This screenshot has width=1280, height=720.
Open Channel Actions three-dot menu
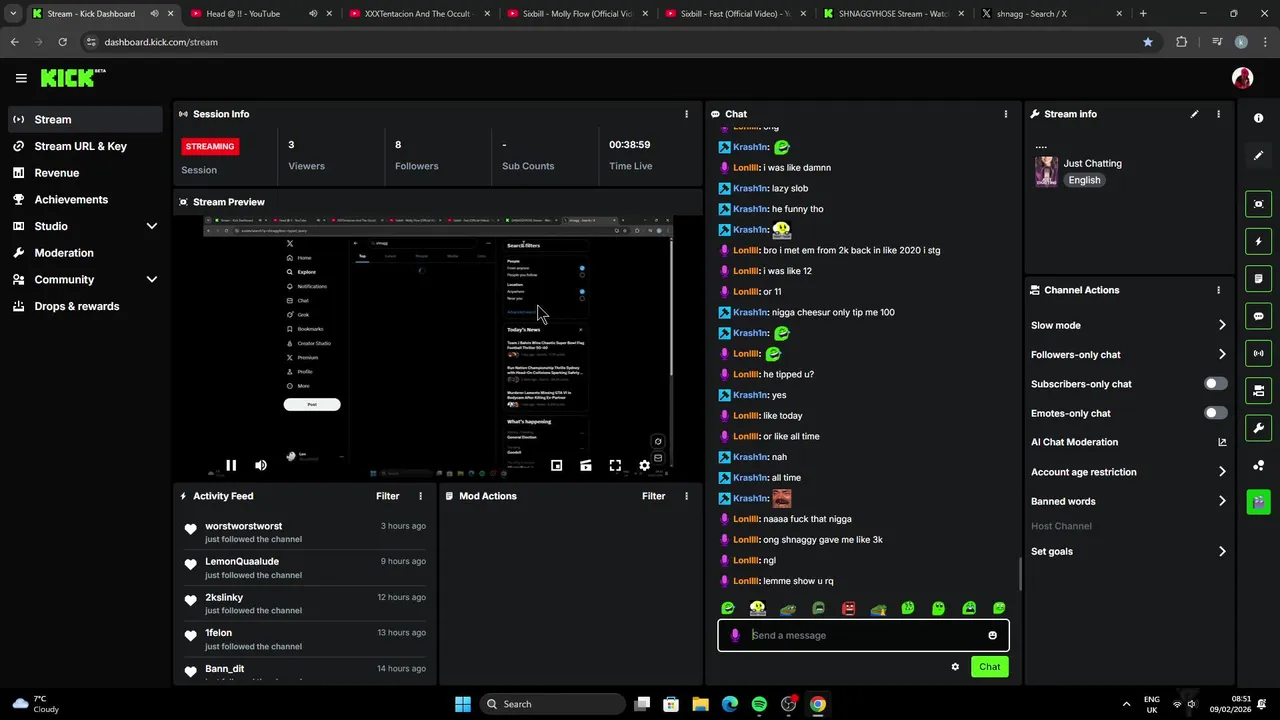[1218, 290]
